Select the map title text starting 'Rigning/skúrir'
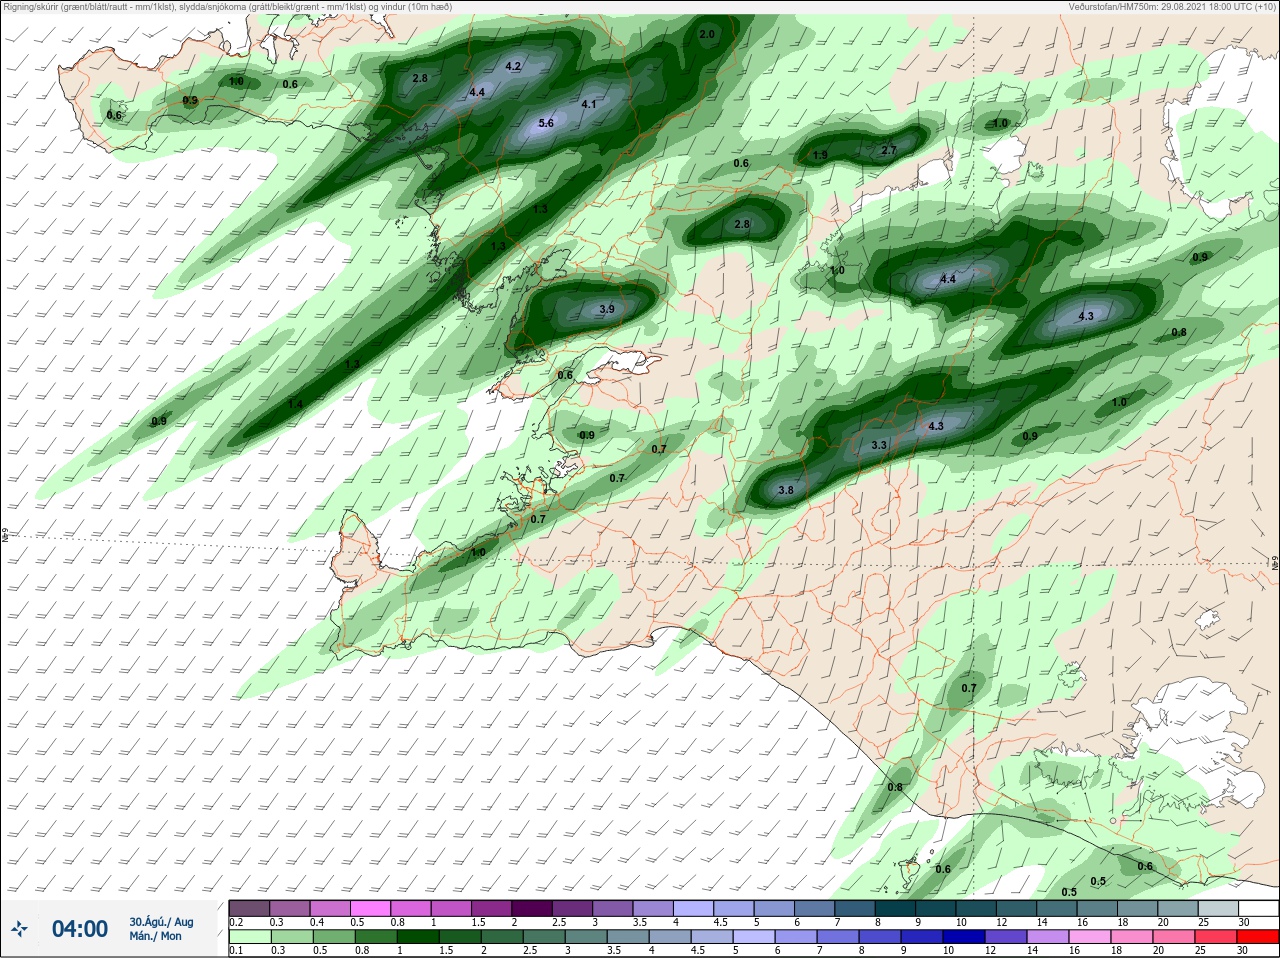The width and height of the screenshot is (1280, 958). pos(228,7)
